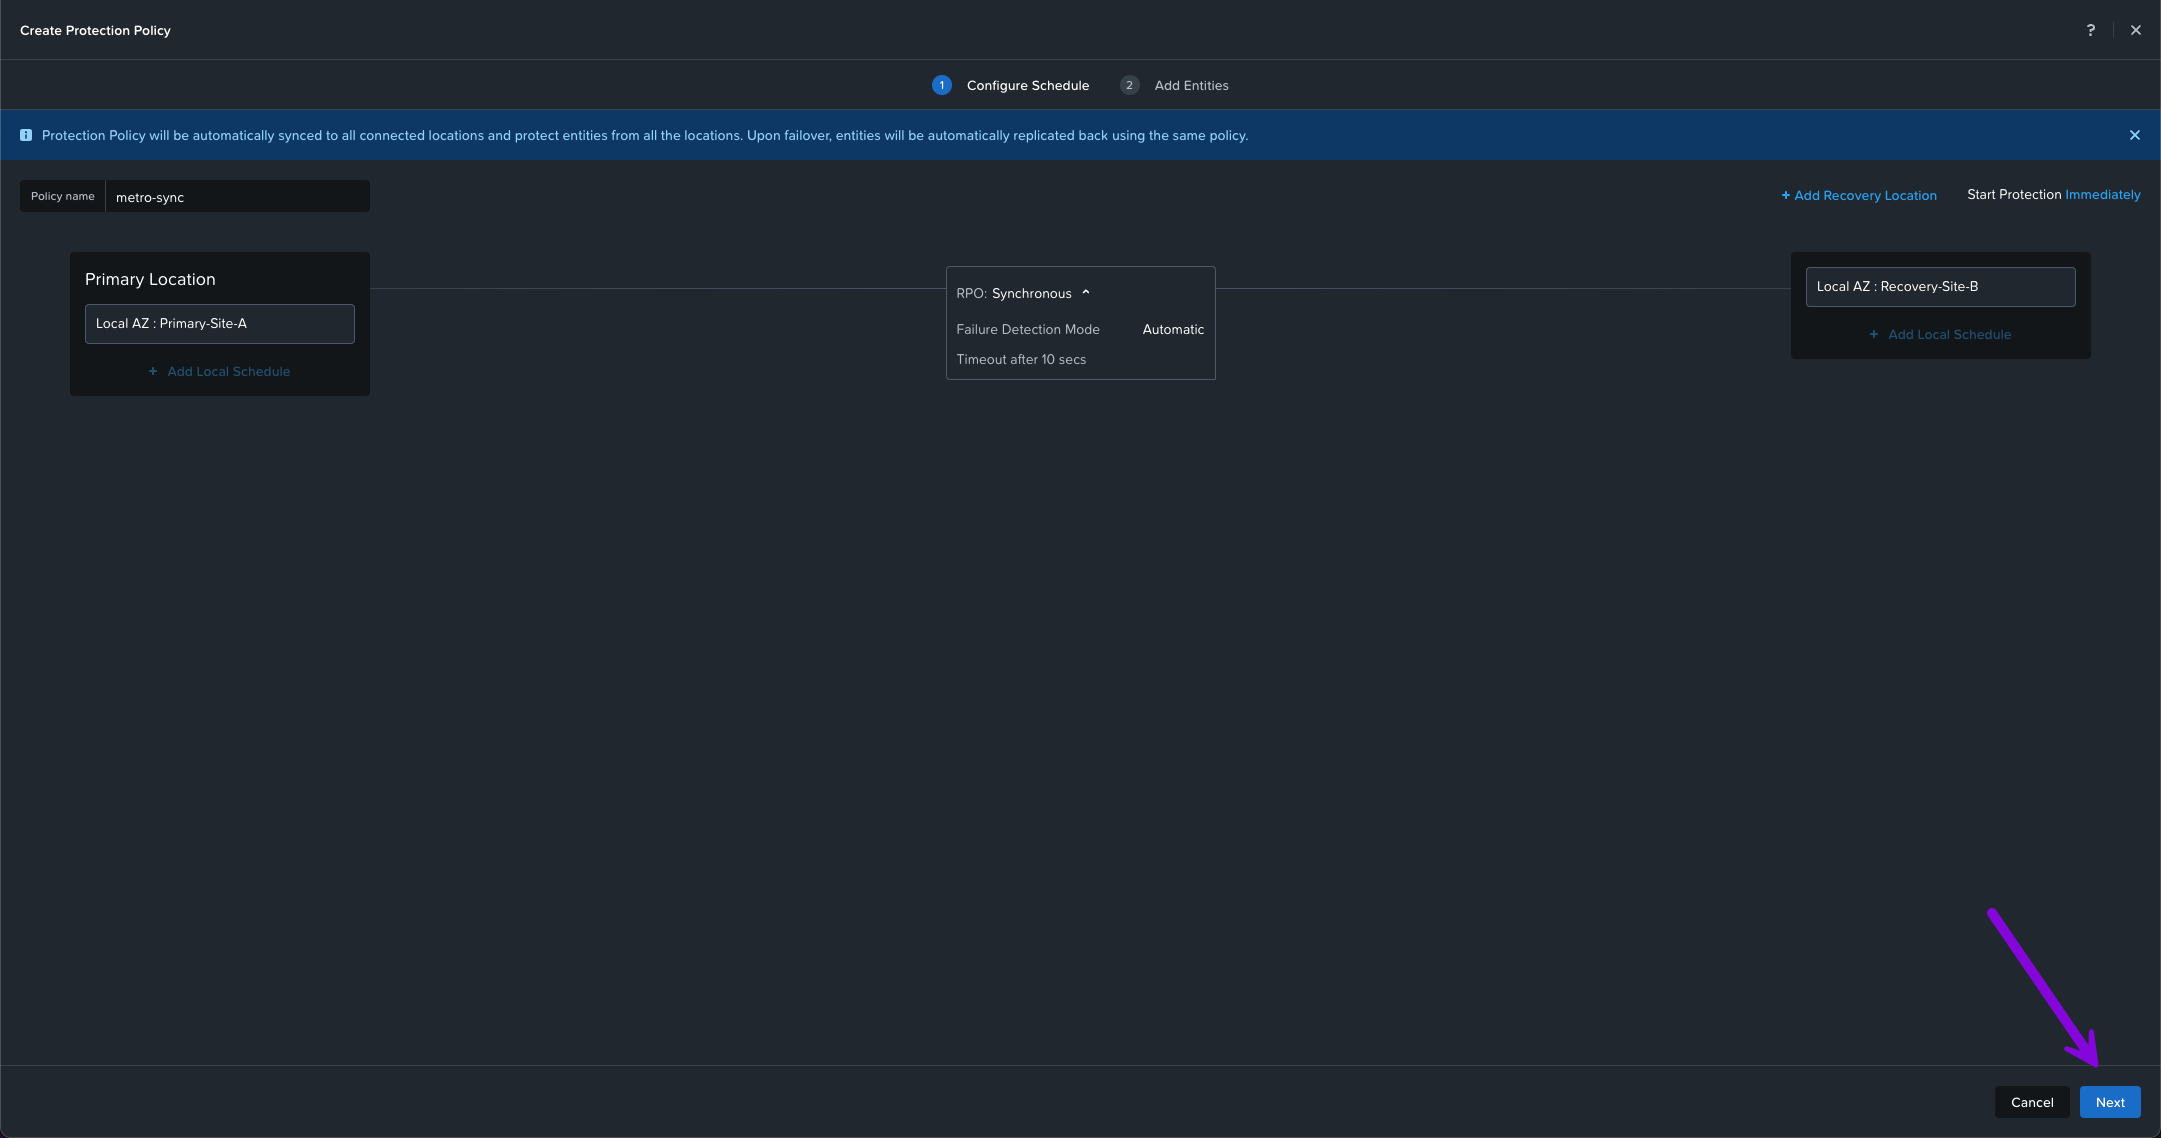The image size is (2161, 1138).
Task: Edit the Policy name field
Action: (x=237, y=196)
